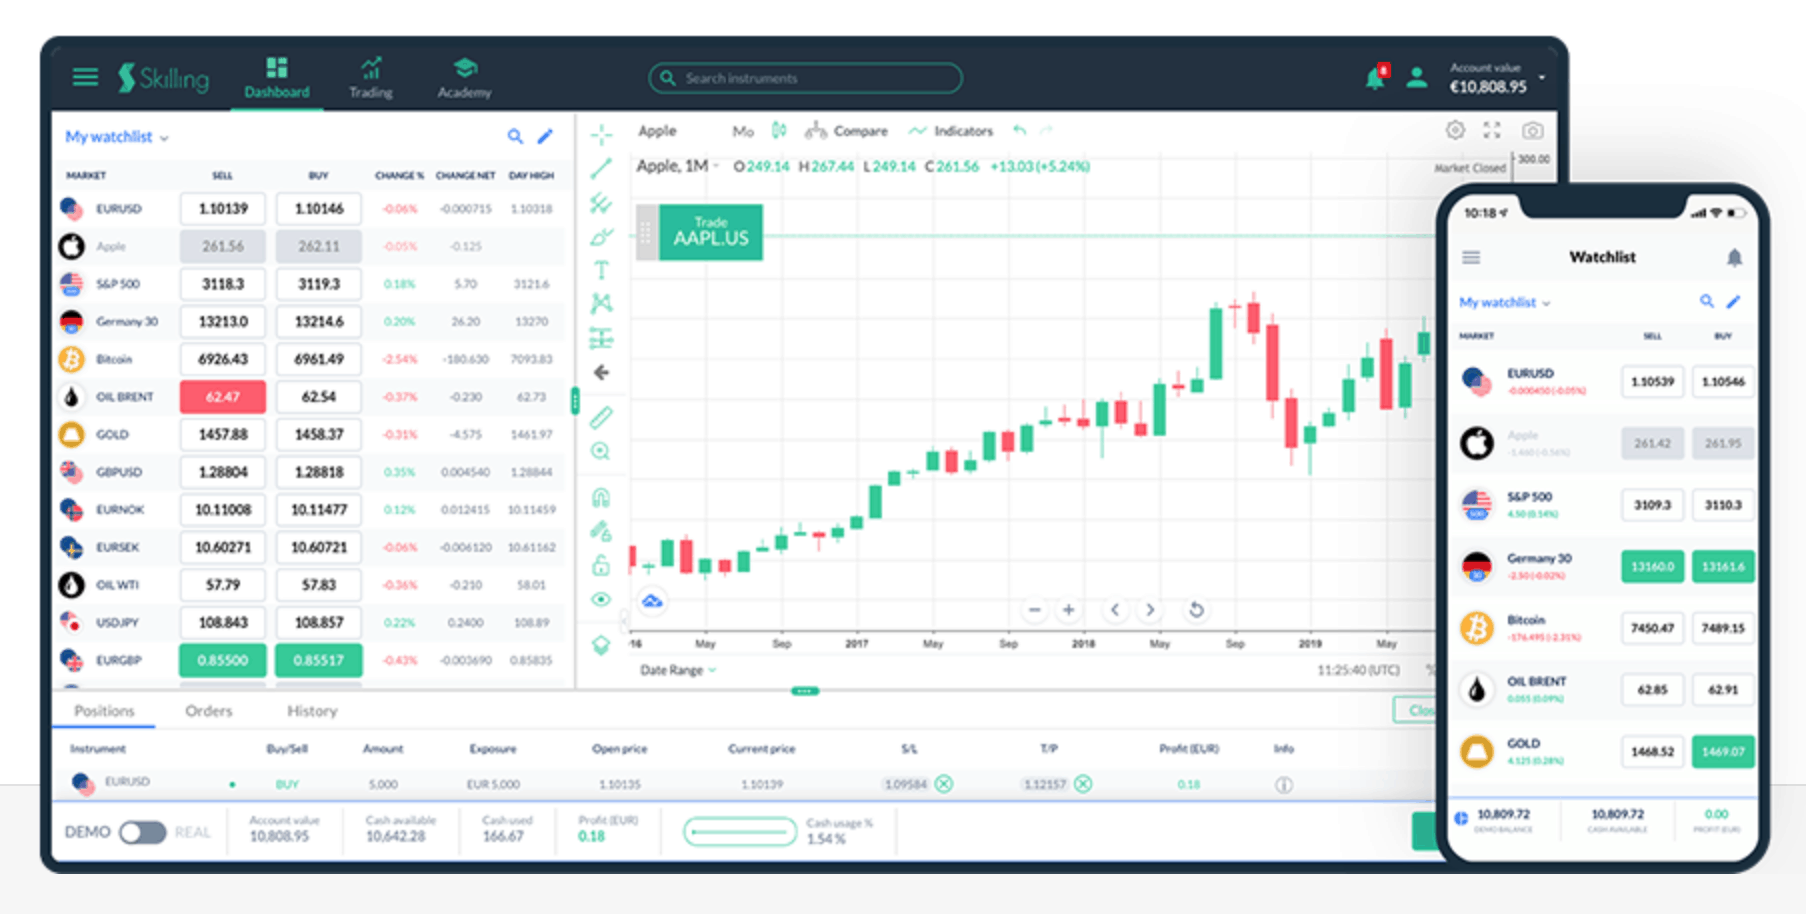1806x914 pixels.
Task: Click OIL BRENT sell price 62.47
Action: coord(222,397)
